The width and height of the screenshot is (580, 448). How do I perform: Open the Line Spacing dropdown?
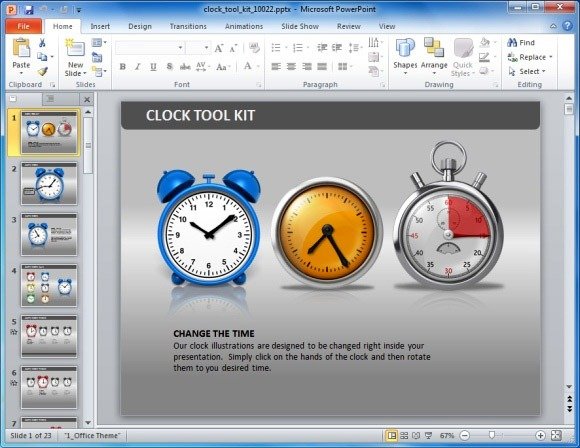pos(355,47)
